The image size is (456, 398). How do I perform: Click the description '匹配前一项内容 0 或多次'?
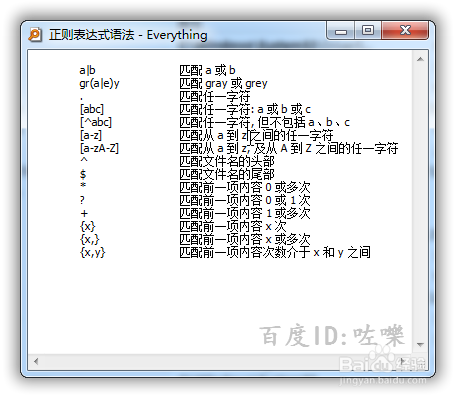[245, 187]
